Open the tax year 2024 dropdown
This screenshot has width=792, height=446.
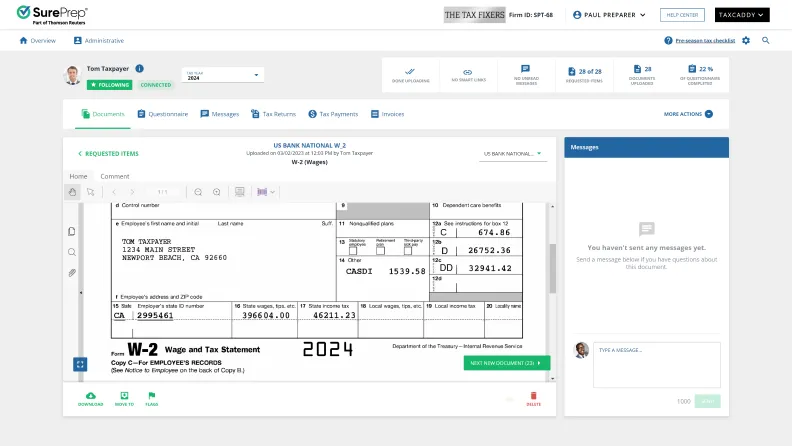click(222, 75)
